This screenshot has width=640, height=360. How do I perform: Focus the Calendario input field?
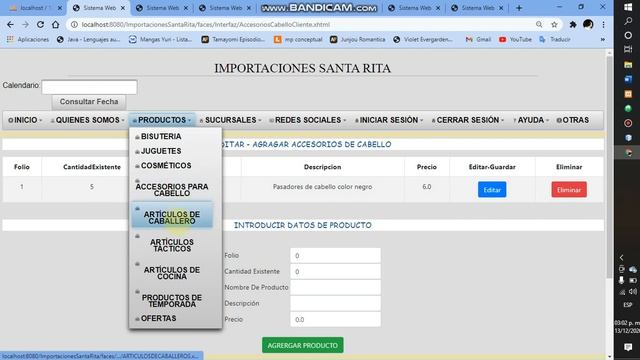pos(89,87)
